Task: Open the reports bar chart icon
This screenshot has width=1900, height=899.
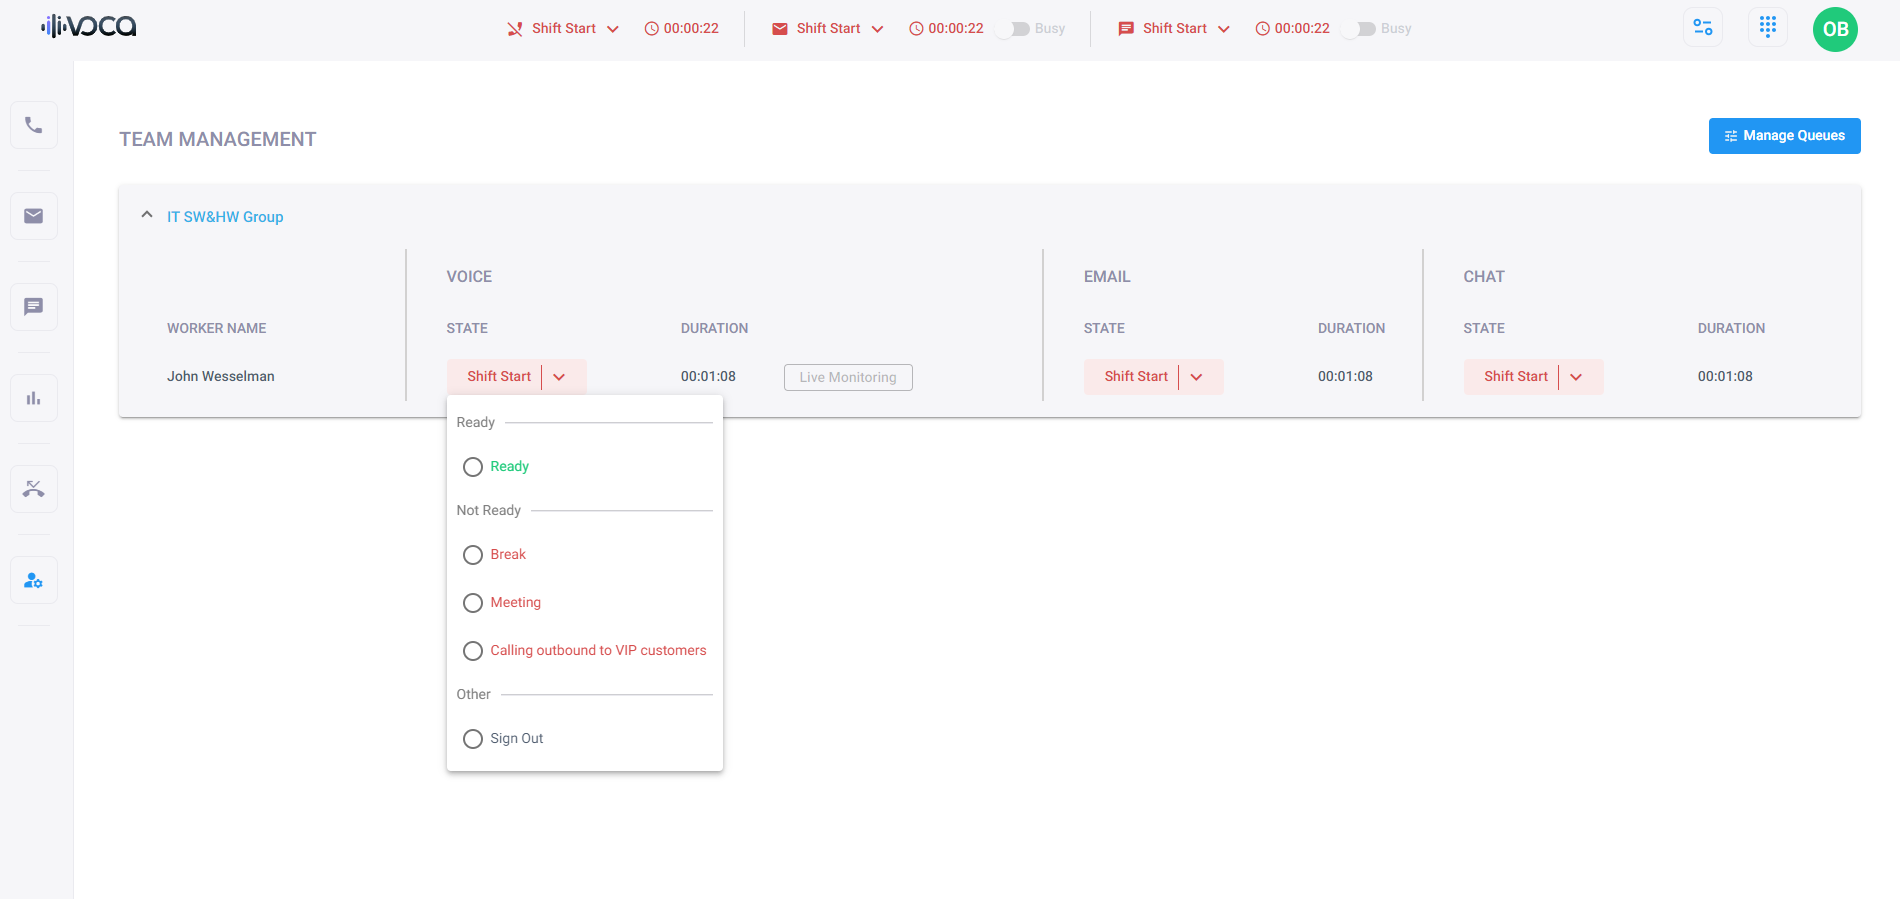Action: 34,398
